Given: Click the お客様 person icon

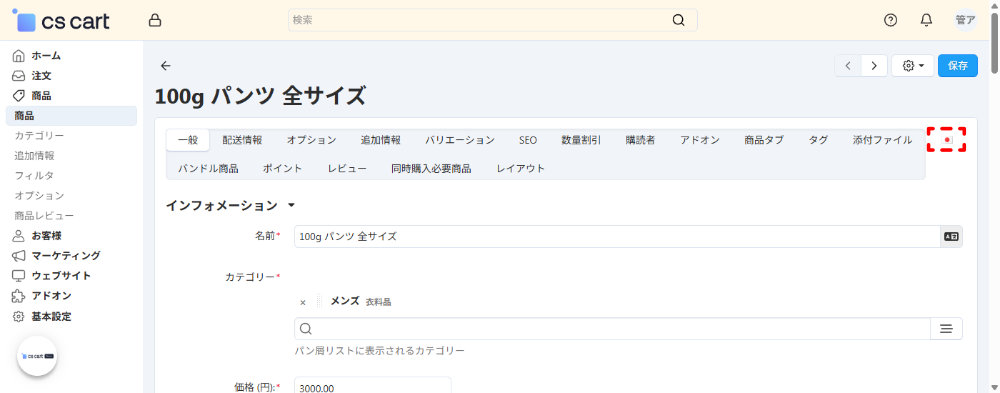Looking at the screenshot, I should [18, 235].
